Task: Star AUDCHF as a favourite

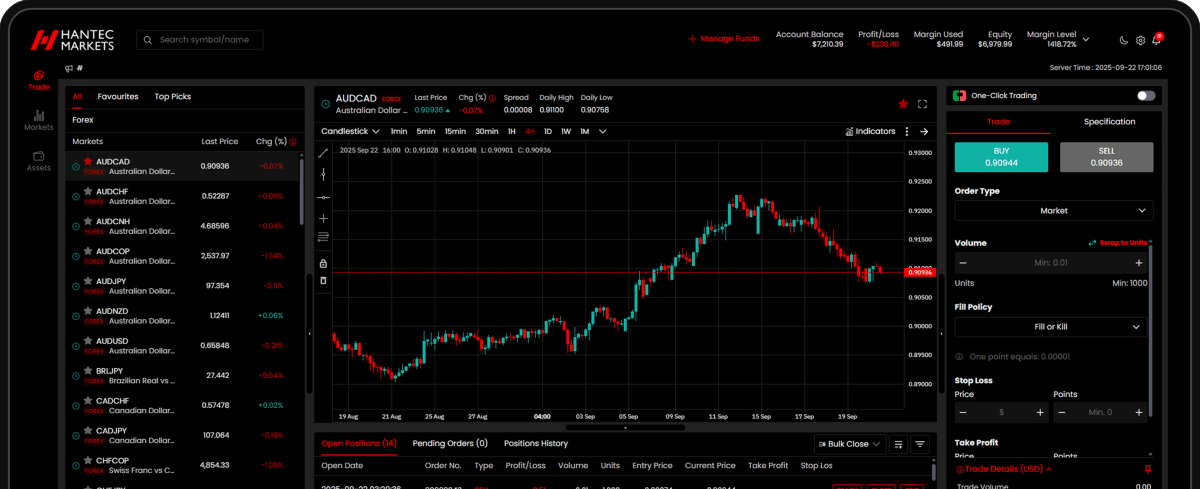Action: [88, 190]
